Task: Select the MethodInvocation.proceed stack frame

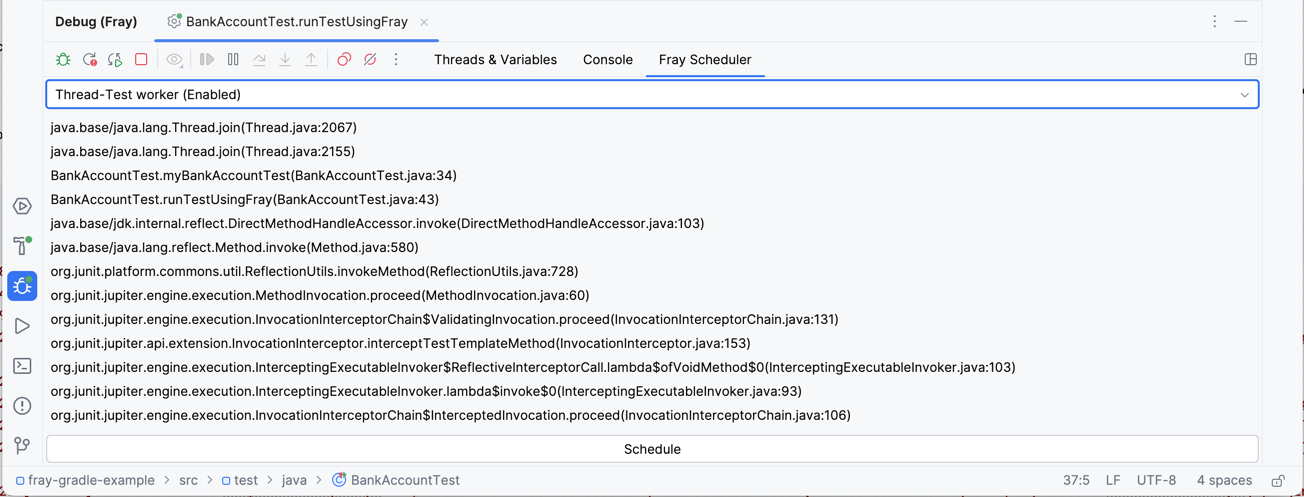Action: coord(320,295)
